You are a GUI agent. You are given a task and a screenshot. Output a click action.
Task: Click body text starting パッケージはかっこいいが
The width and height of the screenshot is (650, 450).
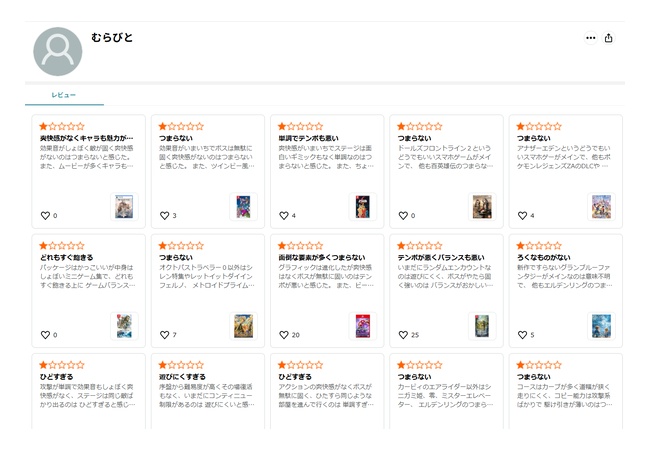[x=87, y=276]
